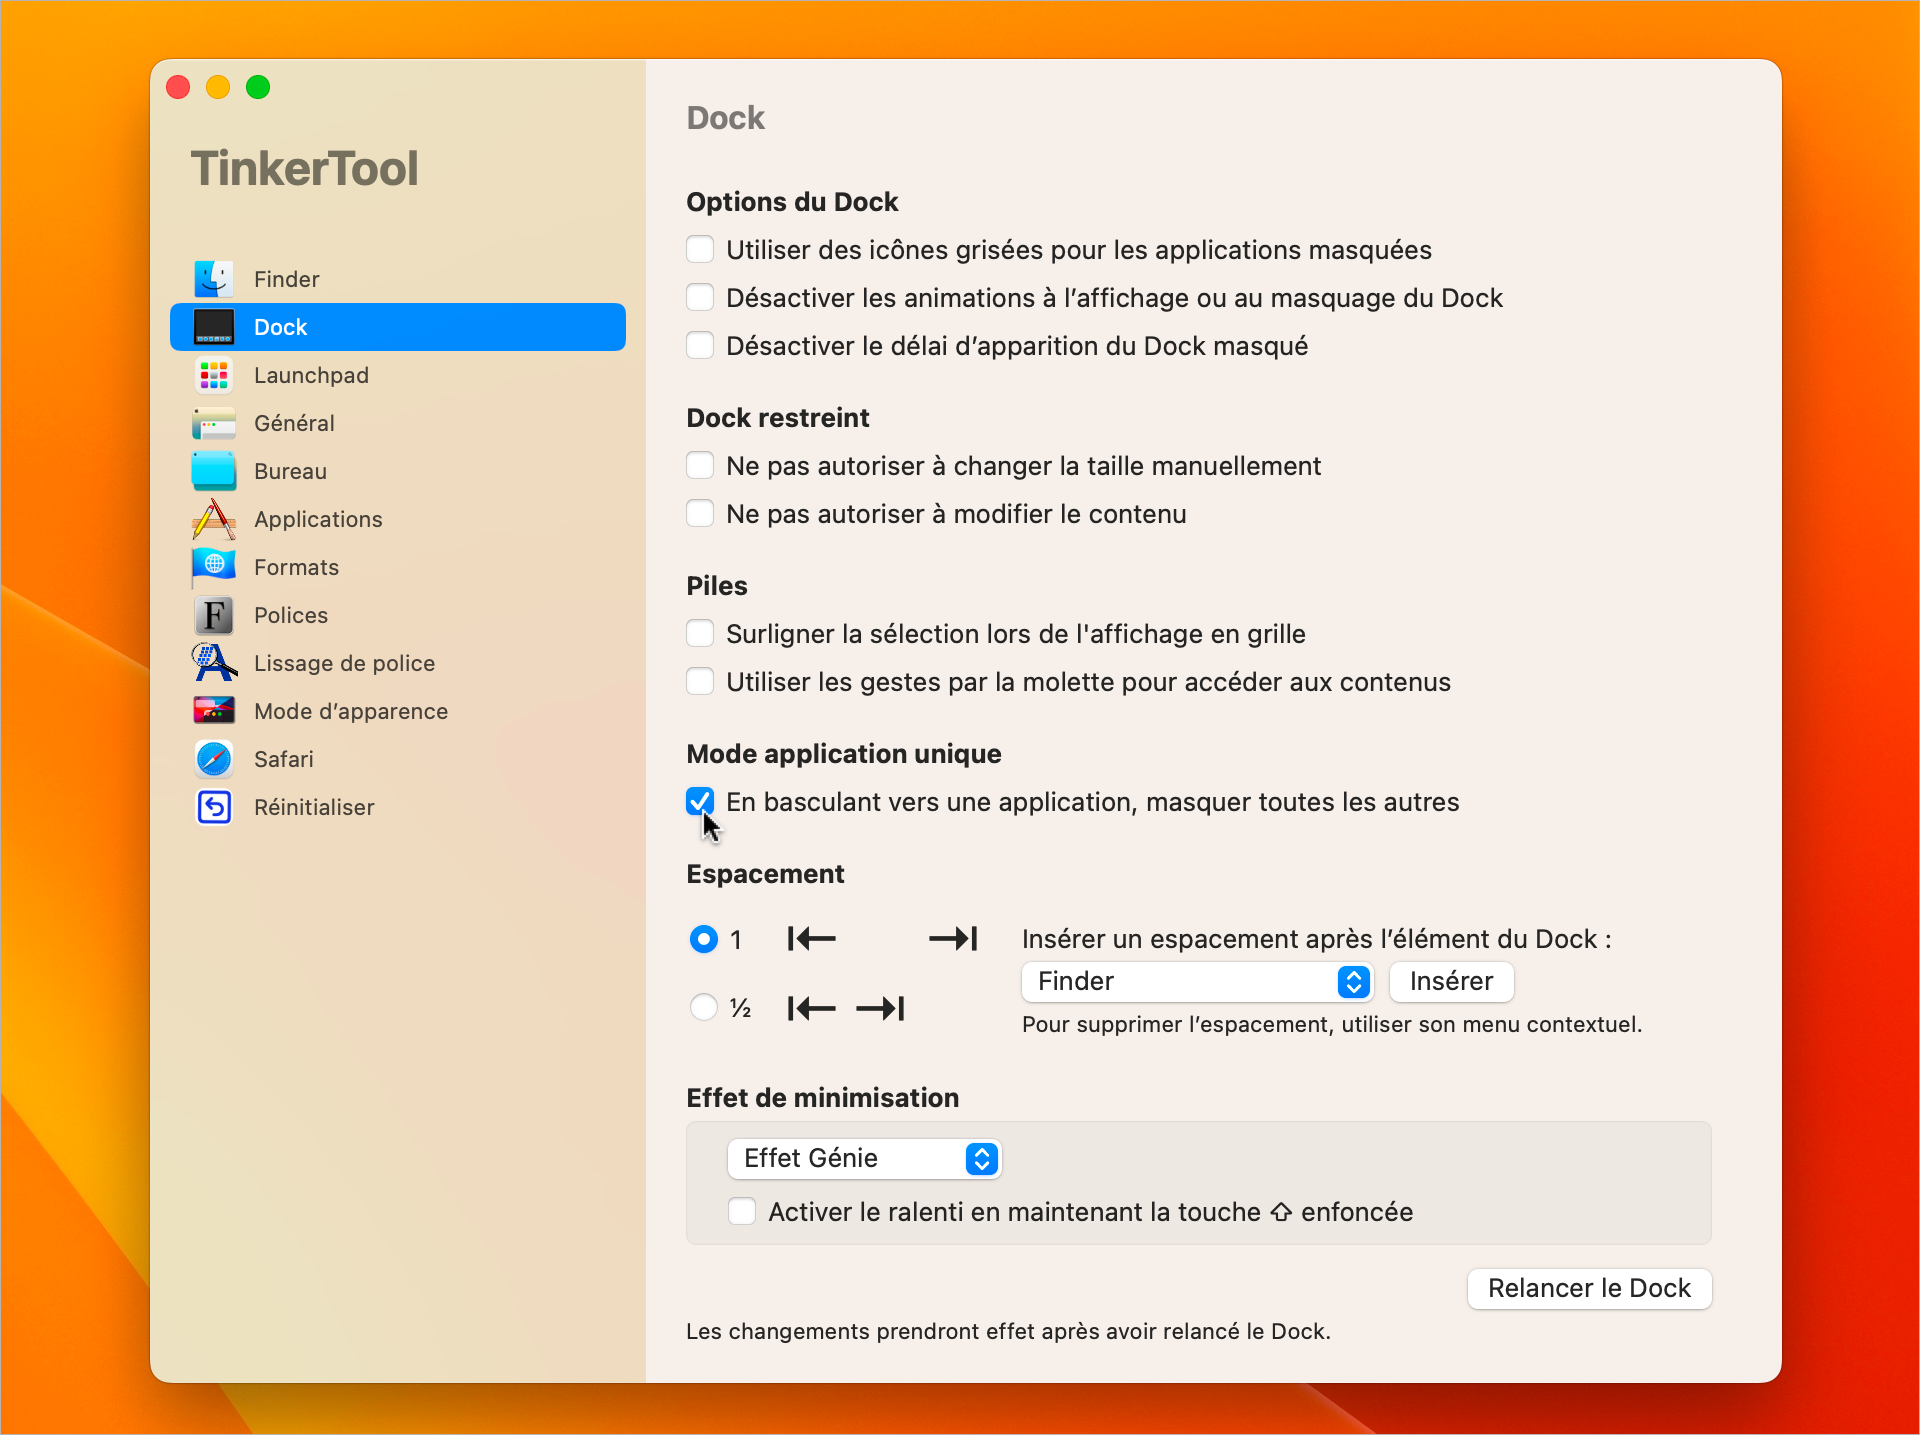Click the Mode d'apparence icon
The height and width of the screenshot is (1435, 1920).
tap(214, 711)
